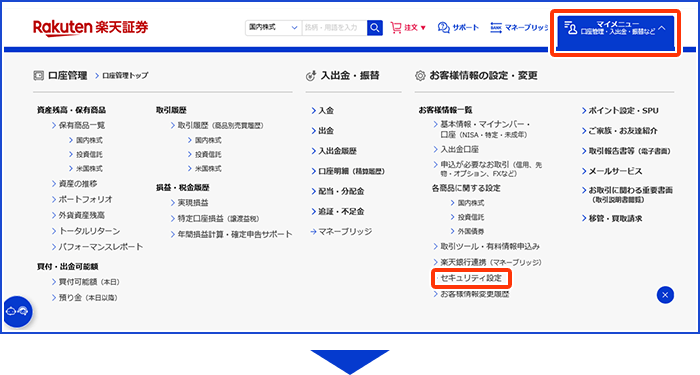Open 実現損益
Screen dimensions: 700x375
190,203
